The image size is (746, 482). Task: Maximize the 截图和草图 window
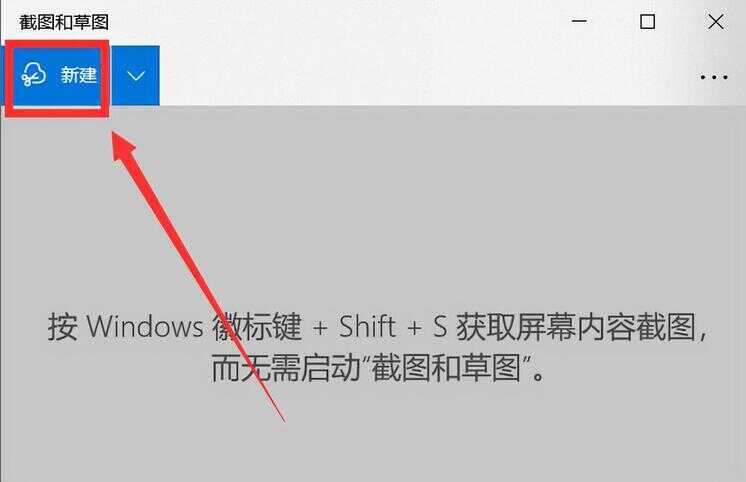[x=647, y=21]
